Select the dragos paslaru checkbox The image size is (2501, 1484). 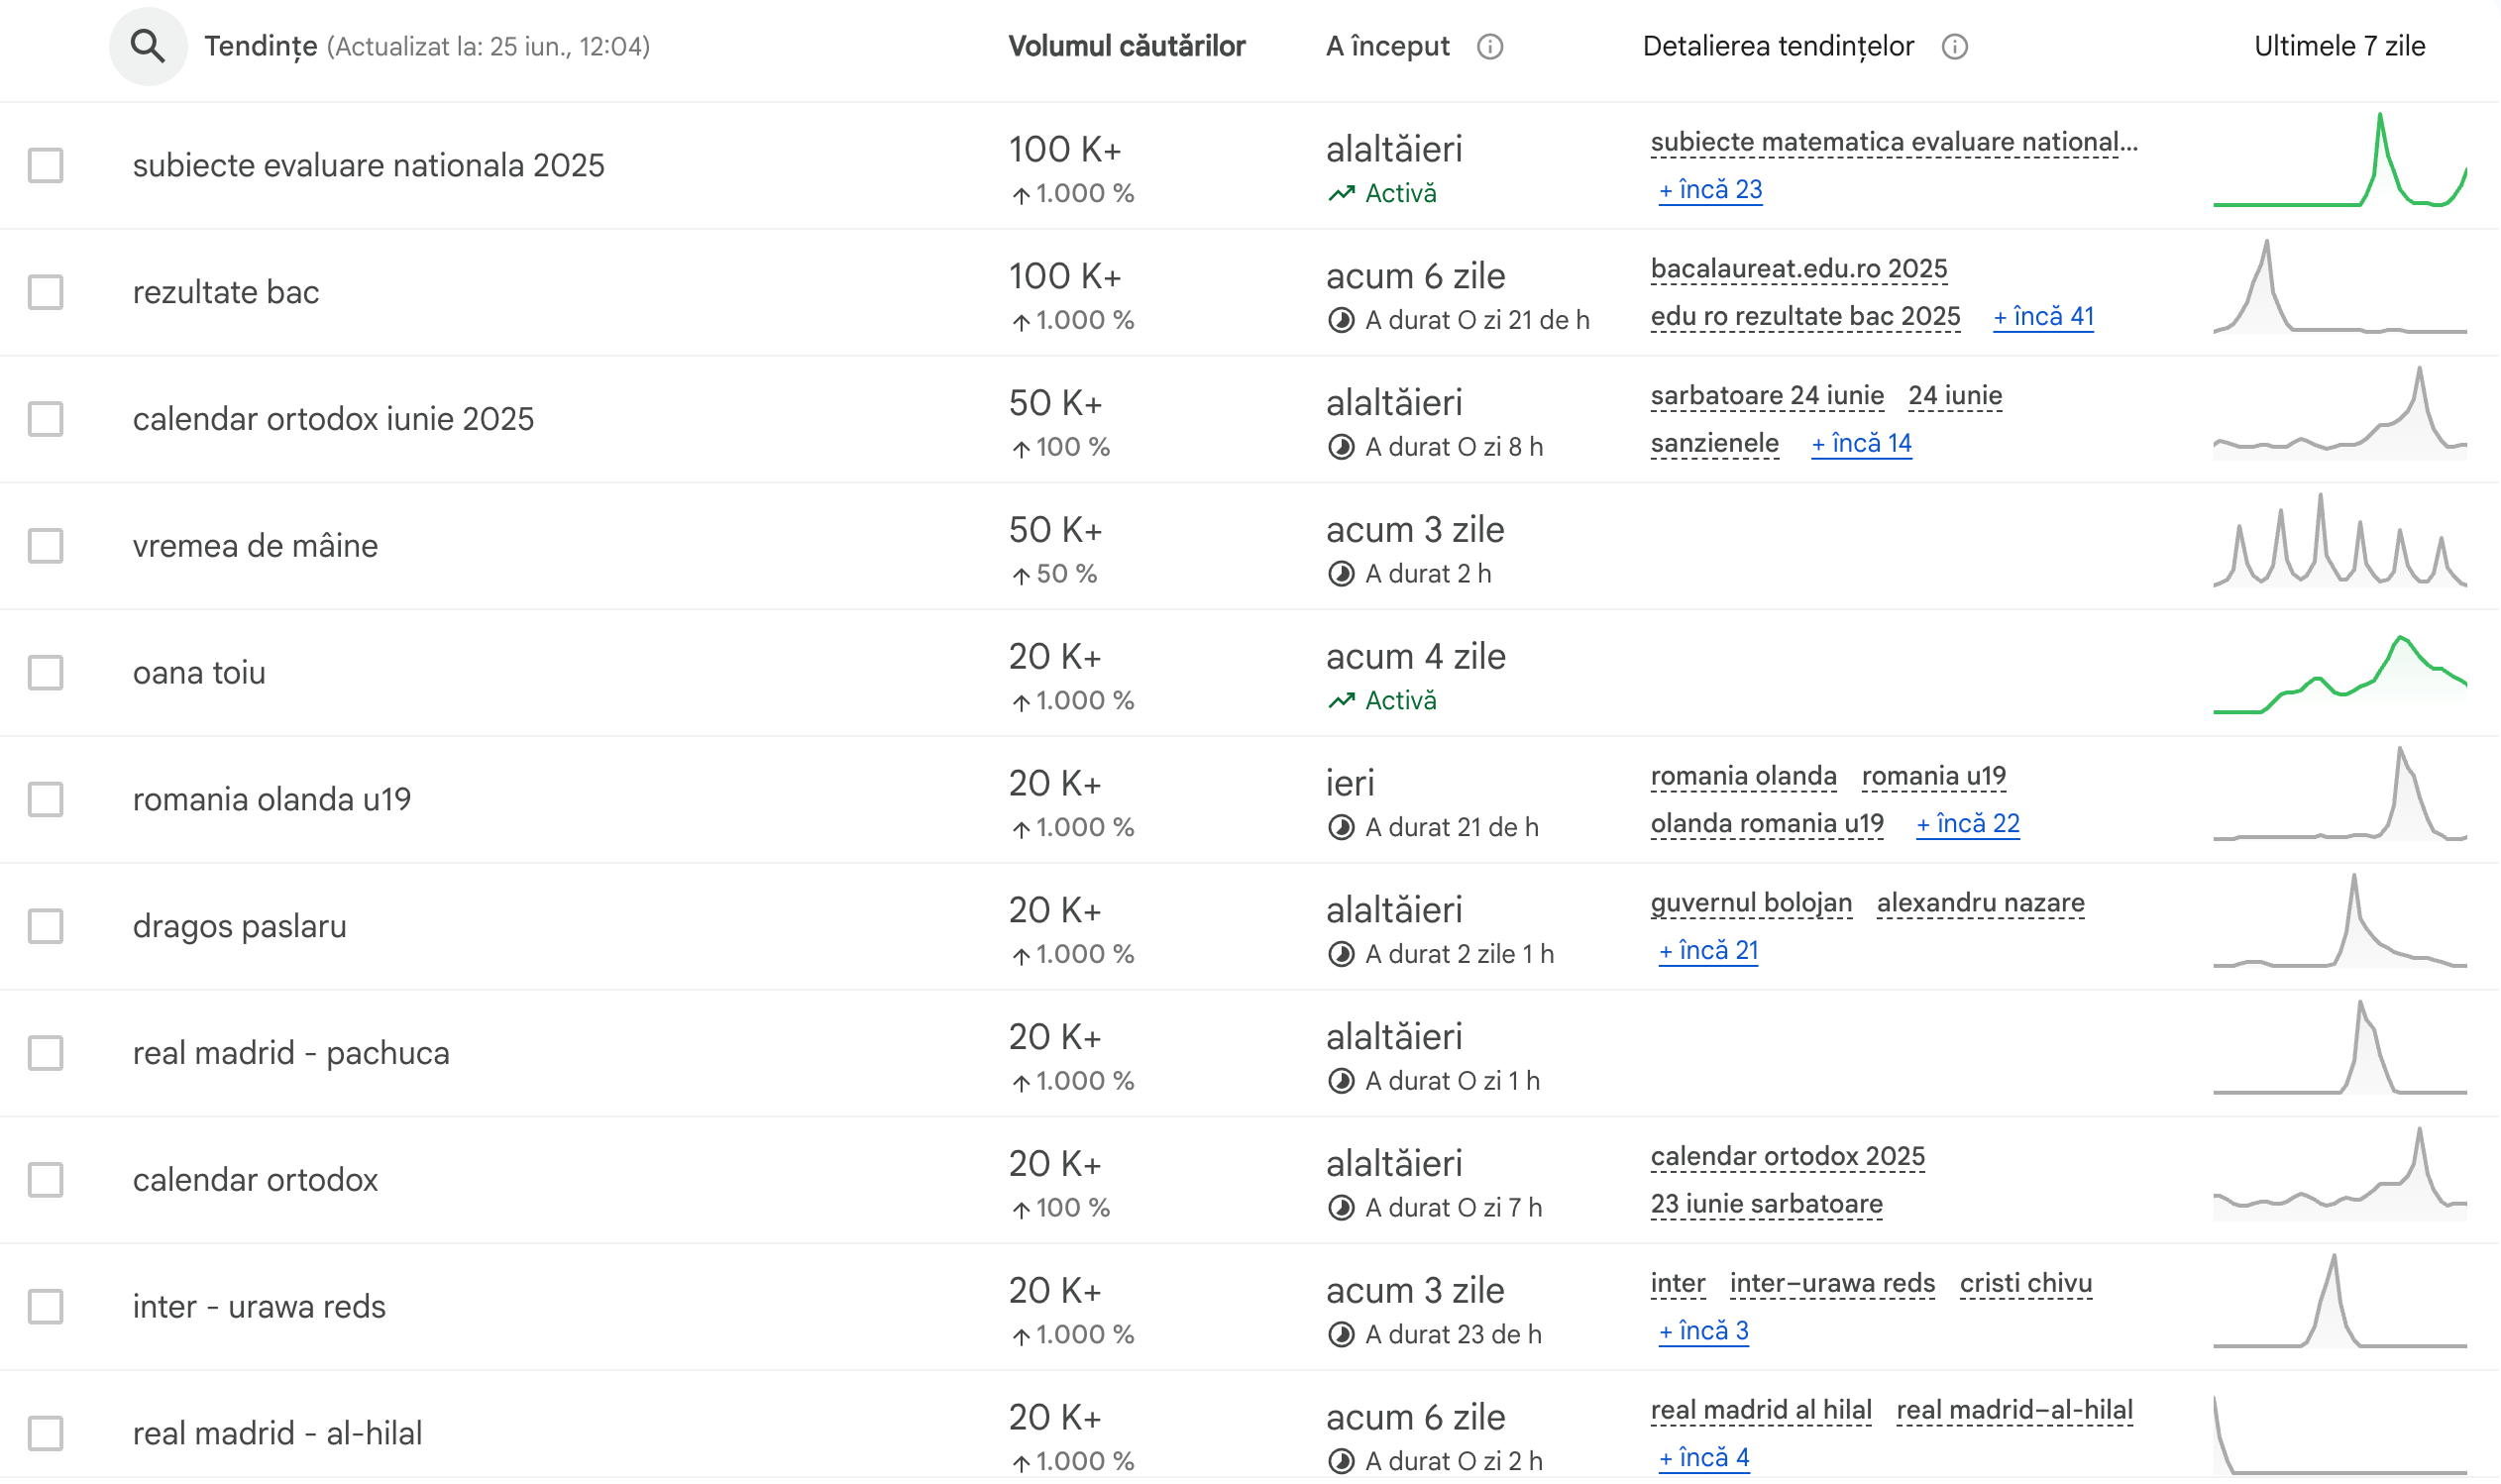(x=46, y=926)
